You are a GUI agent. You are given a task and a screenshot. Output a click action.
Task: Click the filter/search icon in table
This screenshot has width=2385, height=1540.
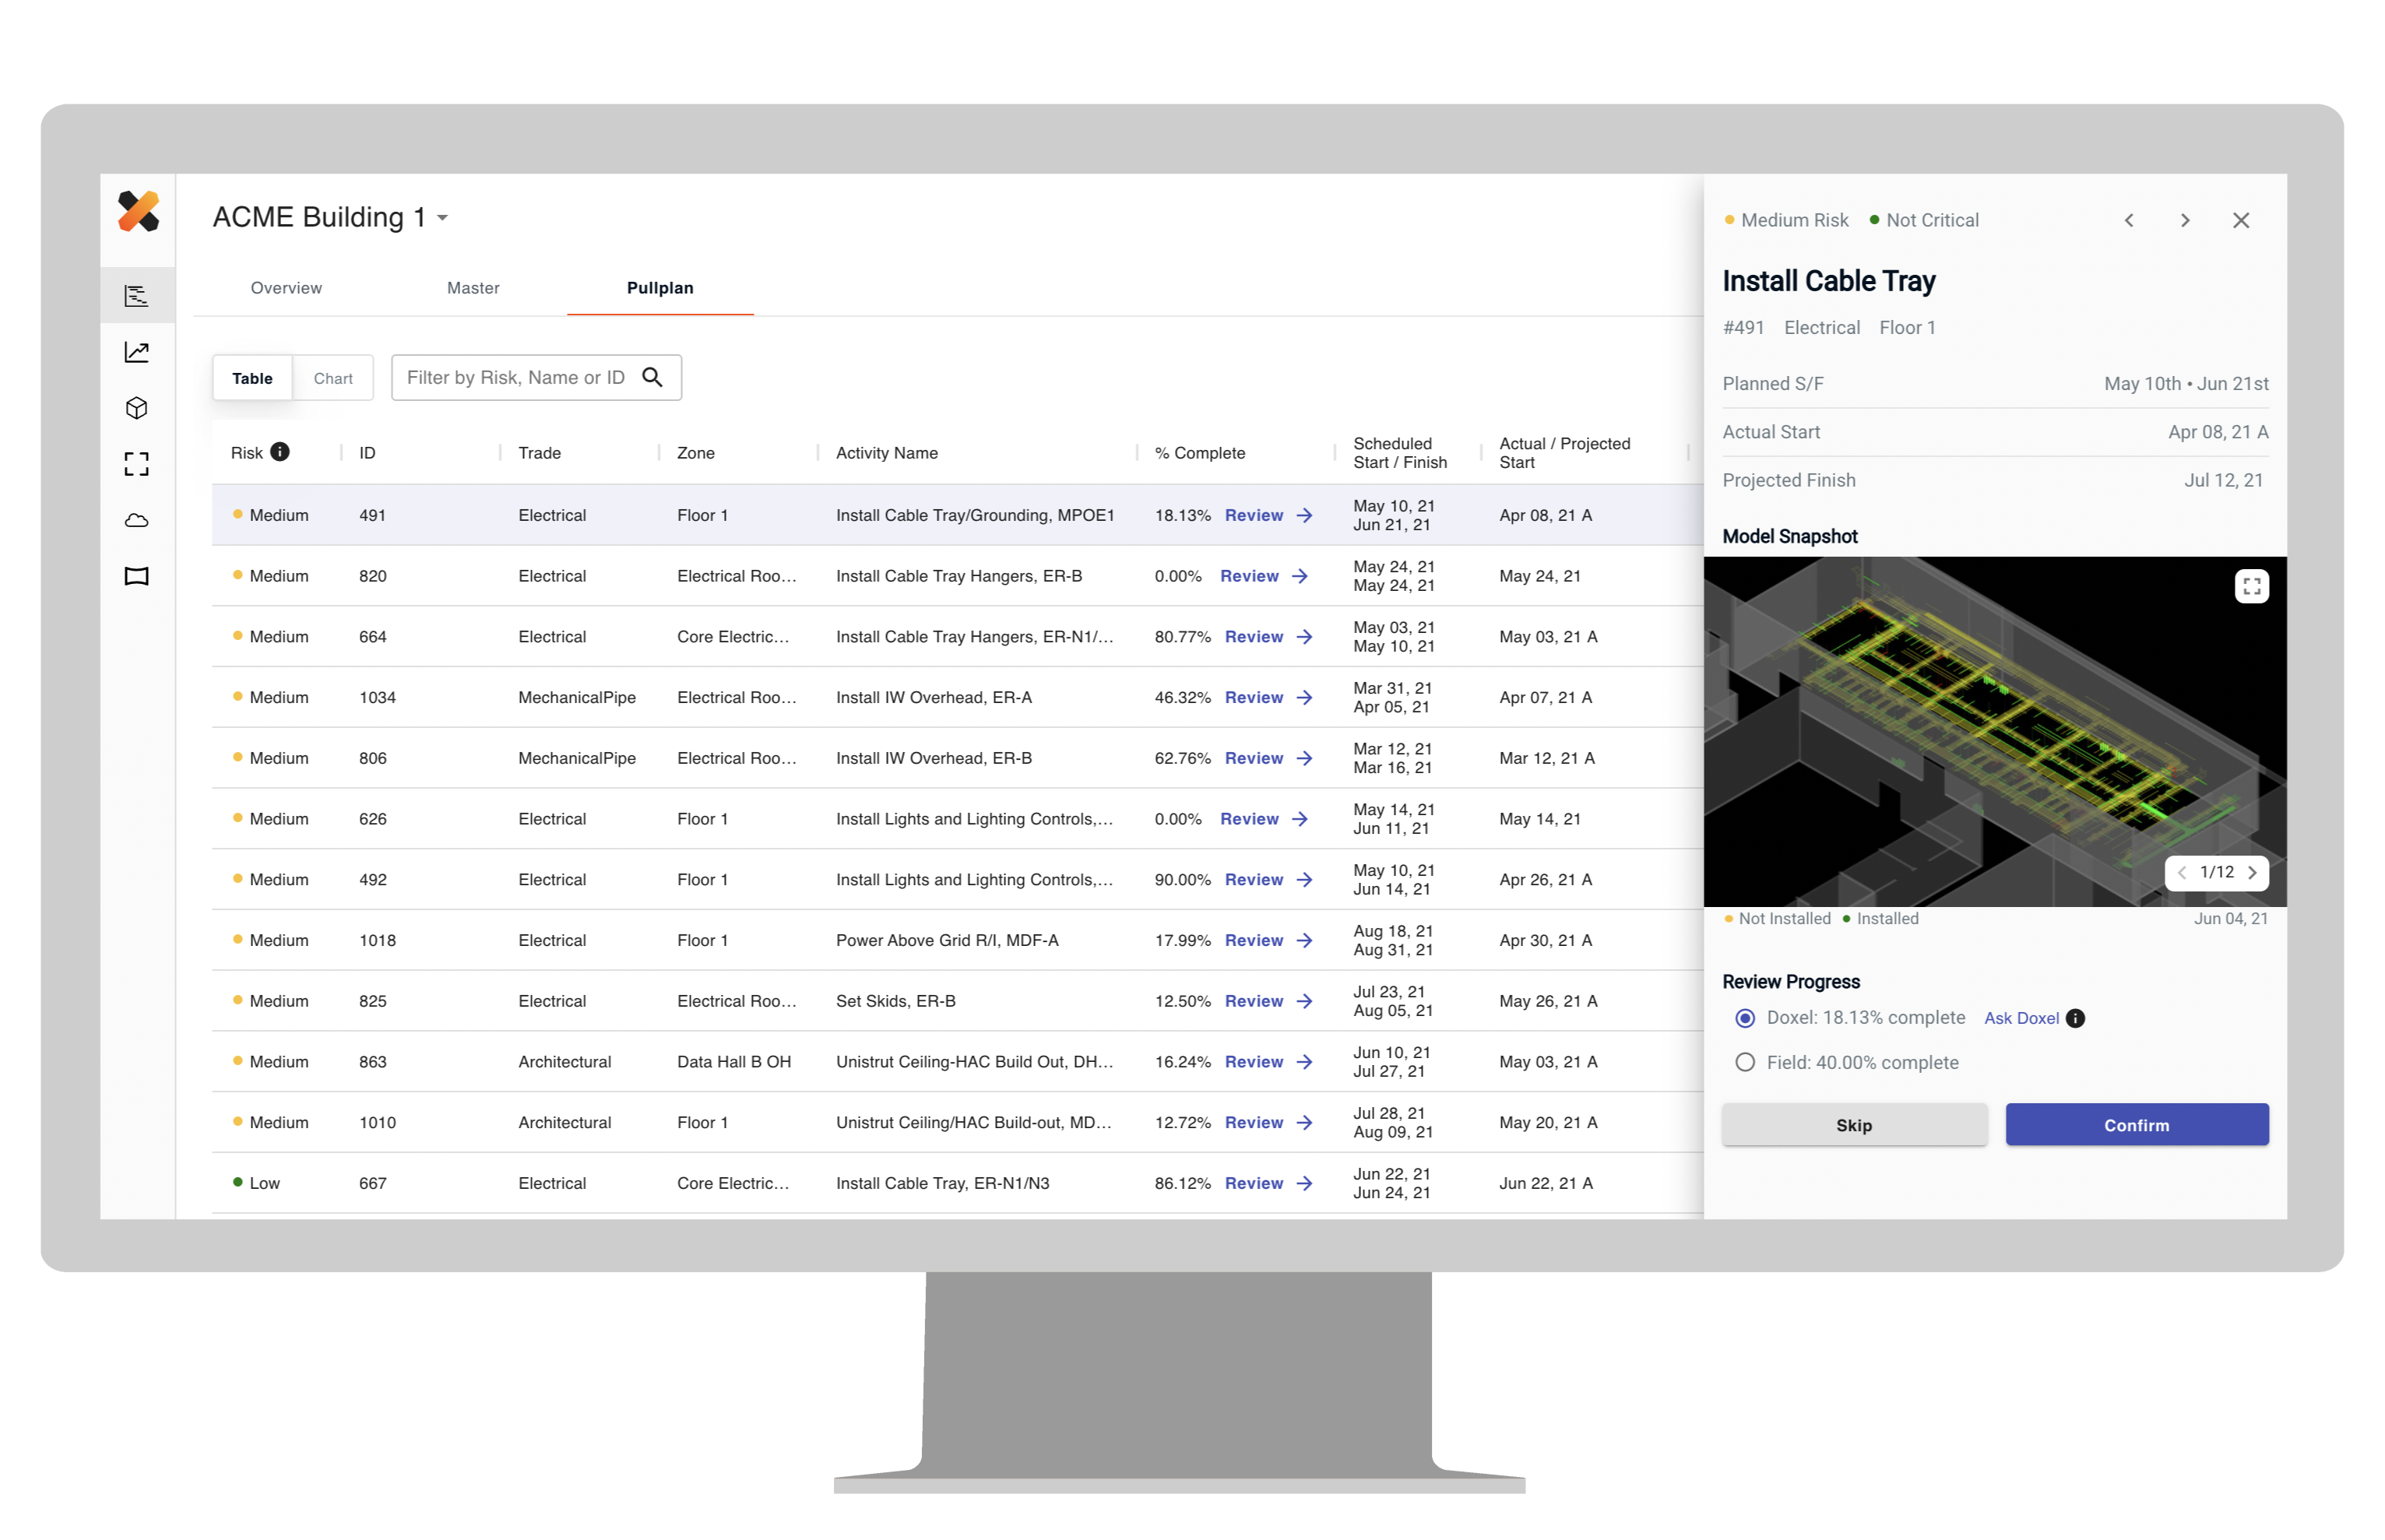point(652,377)
